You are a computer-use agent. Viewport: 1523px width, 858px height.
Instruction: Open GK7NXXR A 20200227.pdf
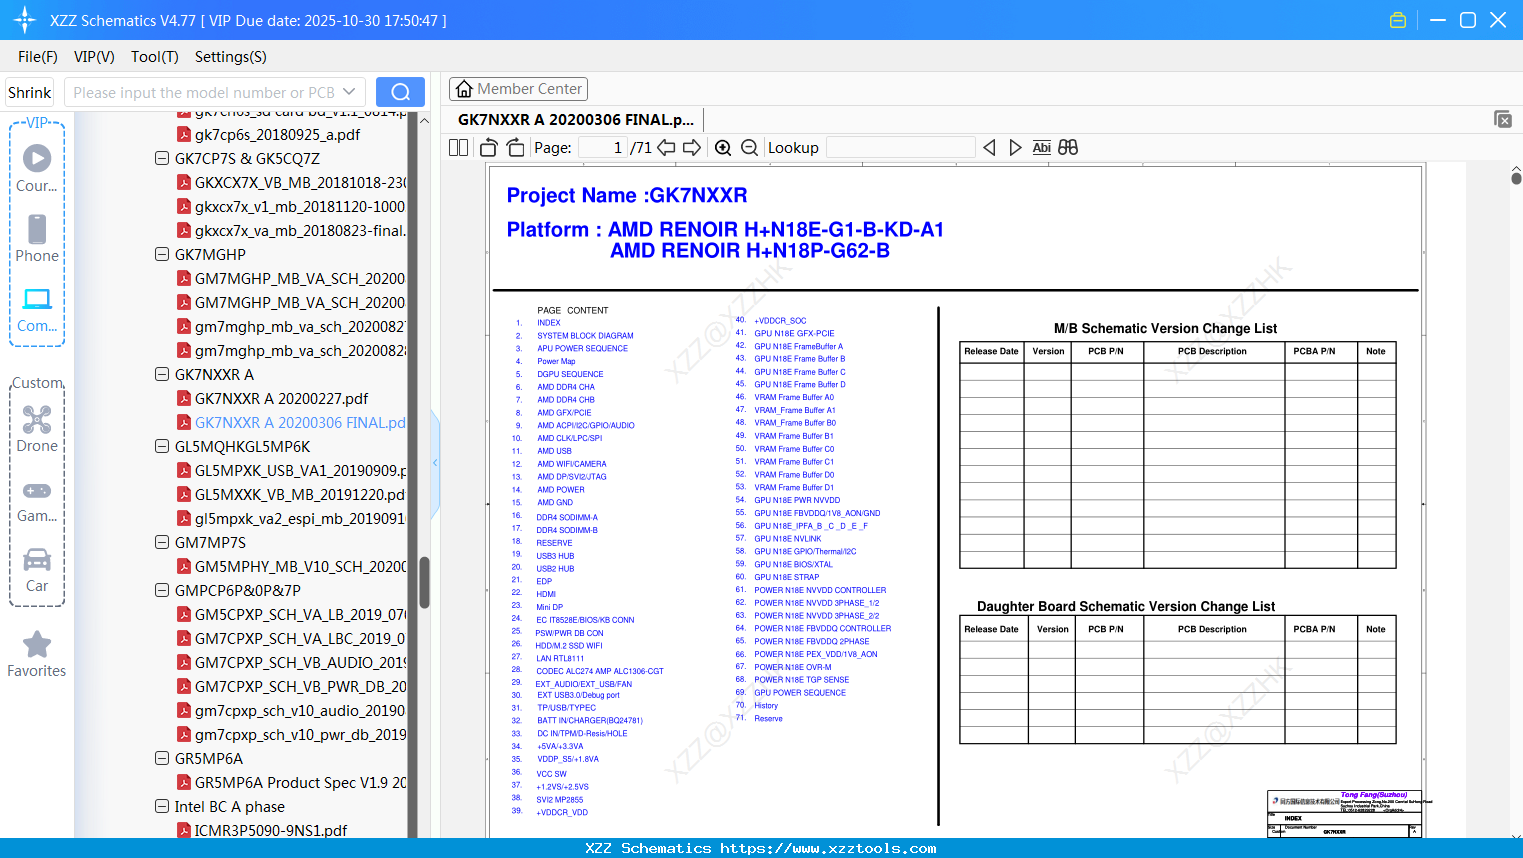281,398
